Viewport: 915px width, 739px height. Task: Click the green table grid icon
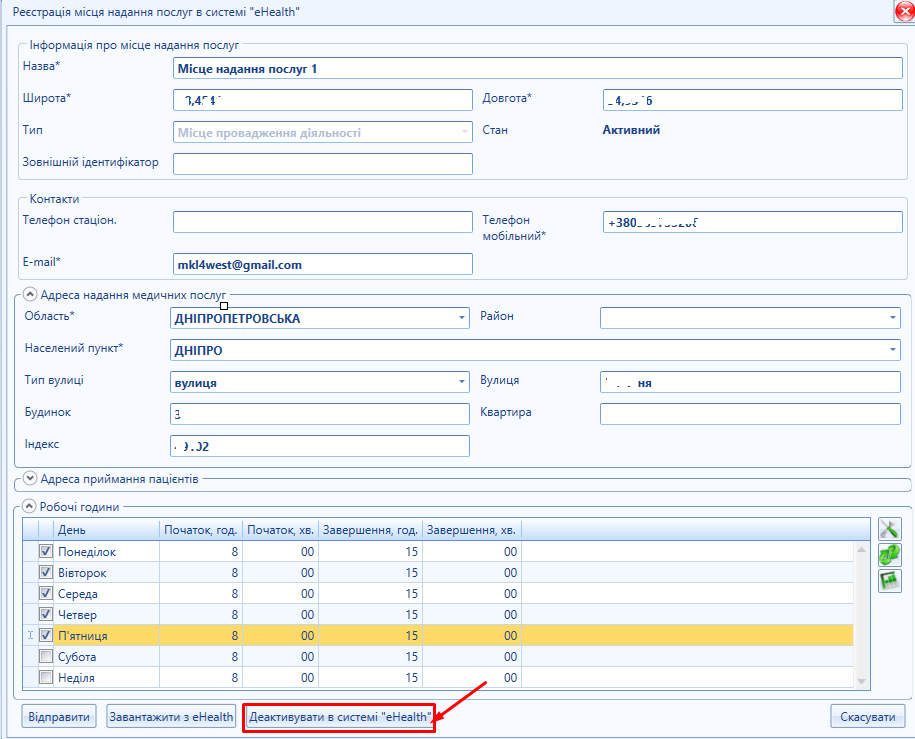click(889, 581)
